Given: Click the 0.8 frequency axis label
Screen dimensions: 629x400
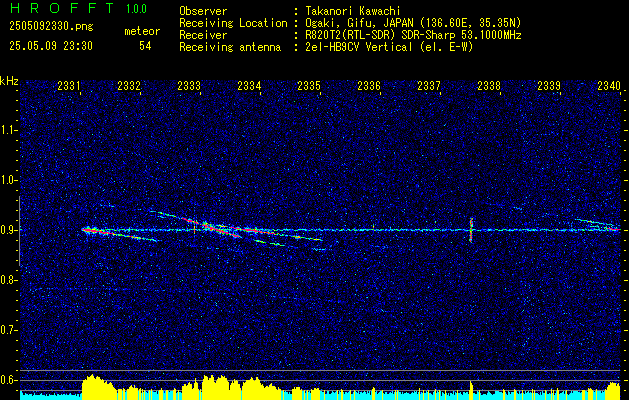Looking at the screenshot, I should [x=9, y=280].
